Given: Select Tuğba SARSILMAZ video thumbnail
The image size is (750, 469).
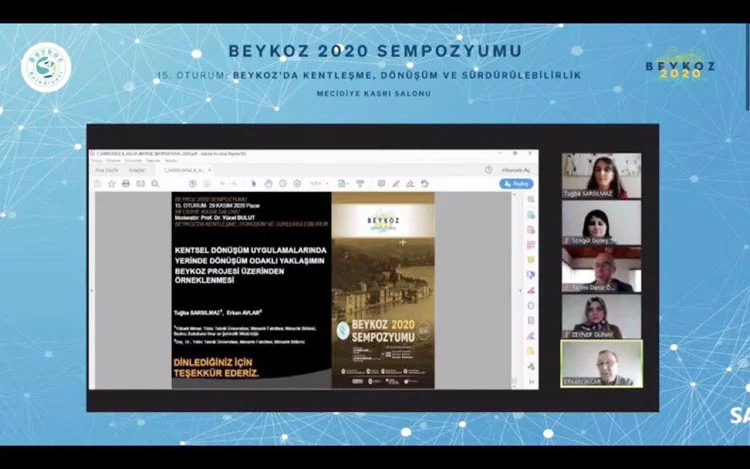Looking at the screenshot, I should point(601,176).
